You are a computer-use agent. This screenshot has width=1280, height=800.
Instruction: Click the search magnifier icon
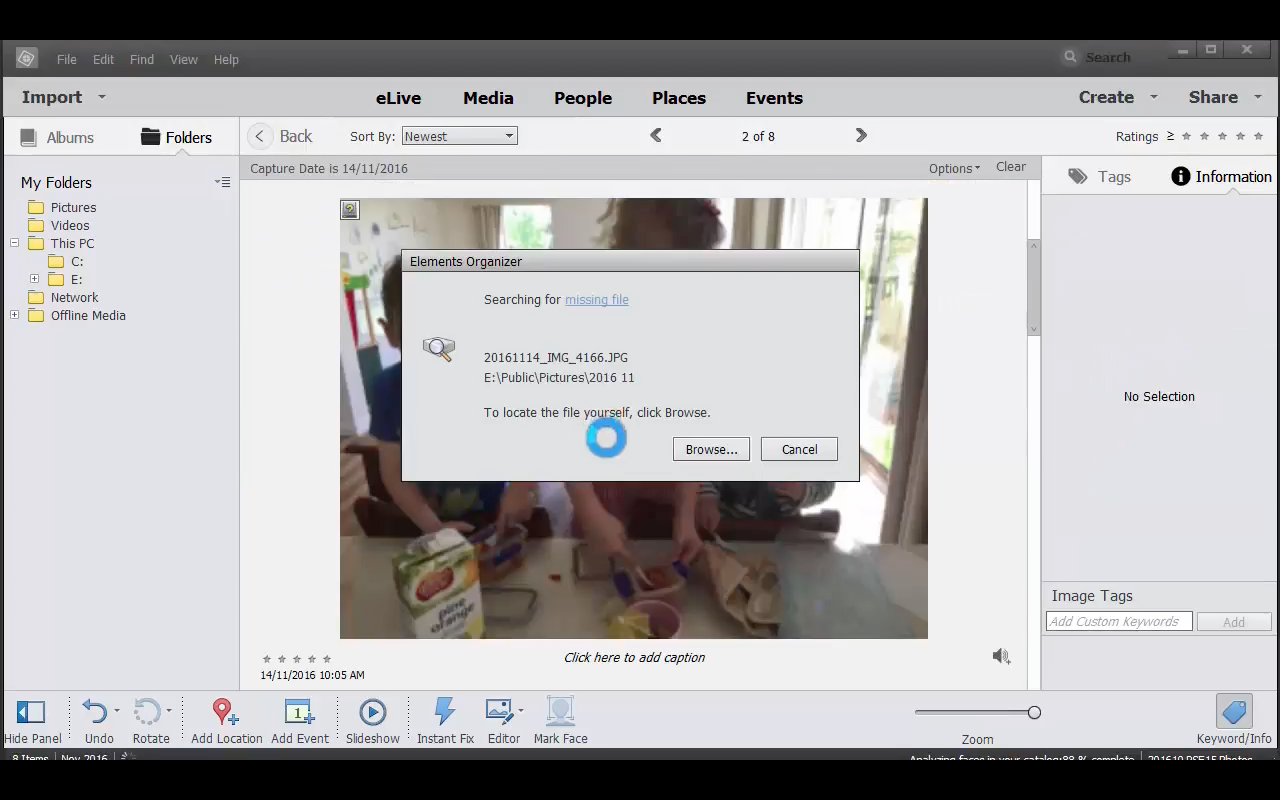point(1070,57)
